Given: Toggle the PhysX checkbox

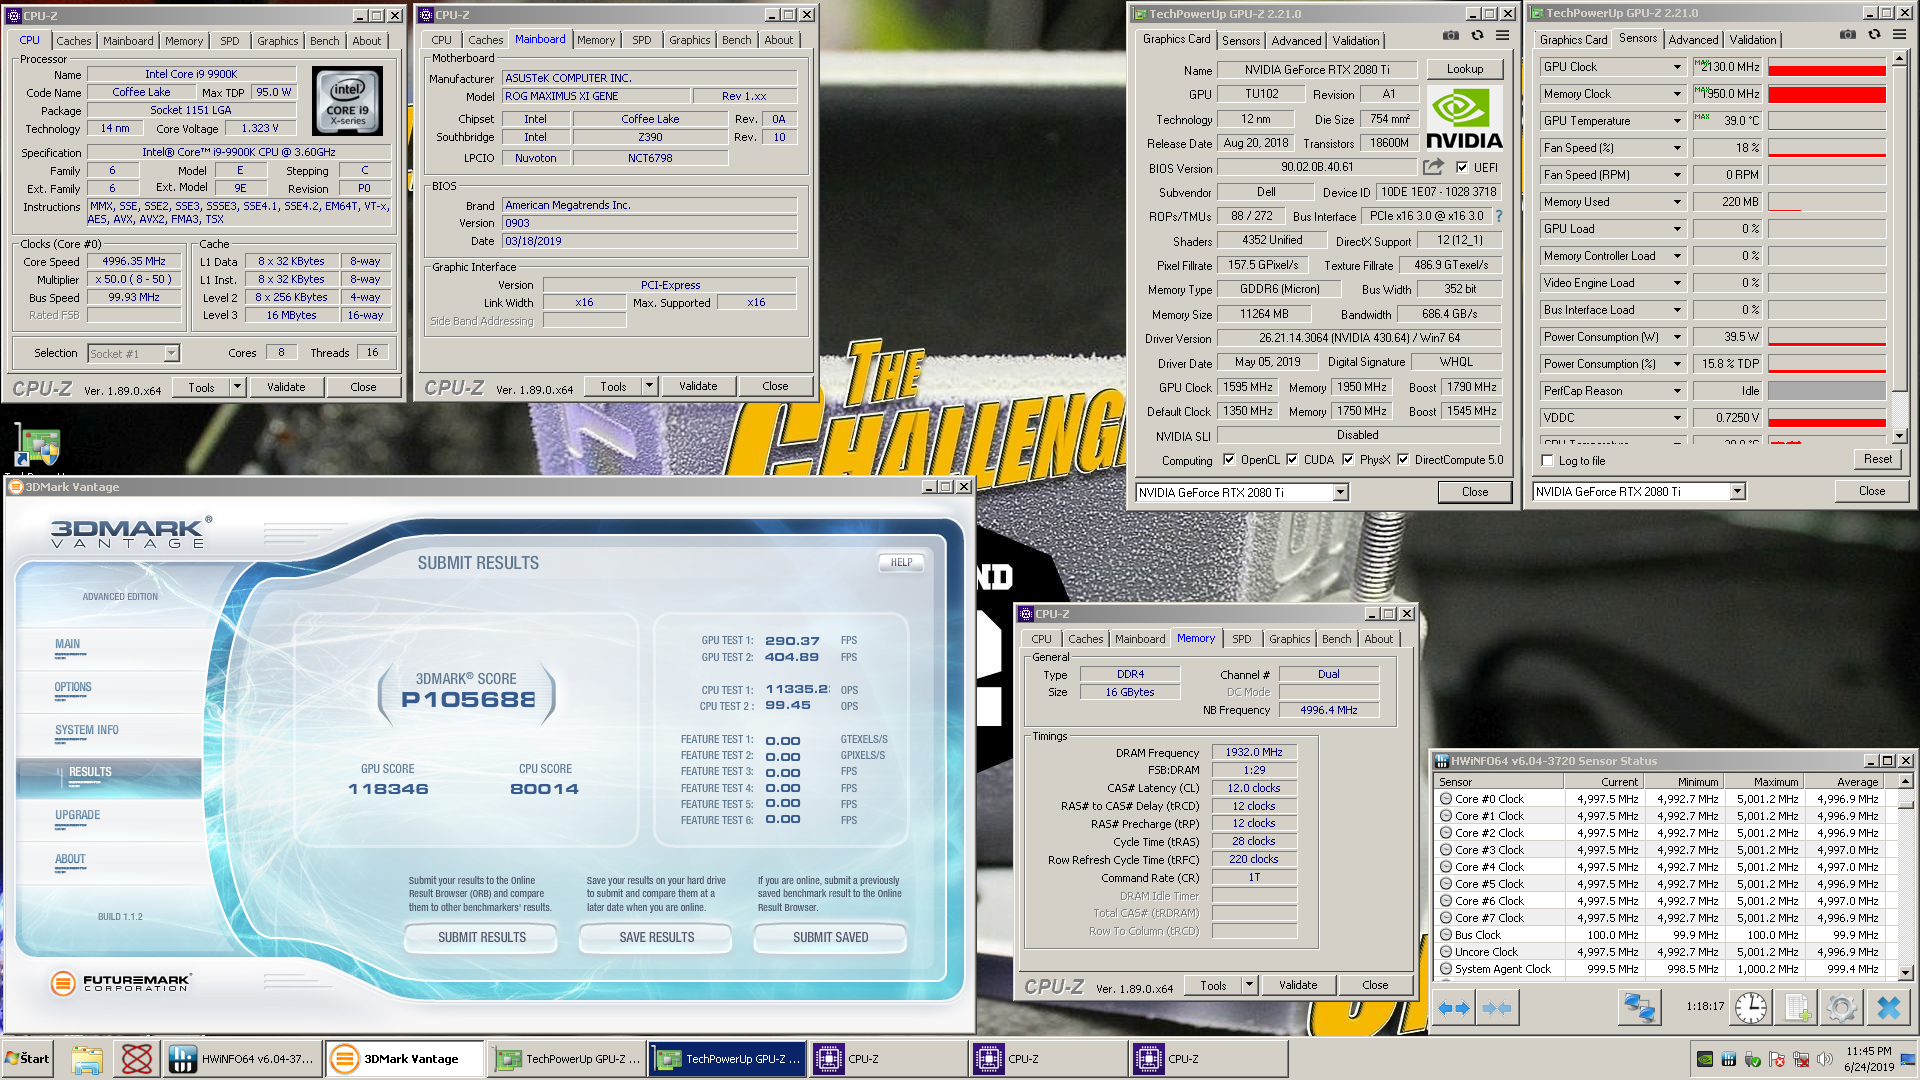Looking at the screenshot, I should pyautogui.click(x=1348, y=460).
